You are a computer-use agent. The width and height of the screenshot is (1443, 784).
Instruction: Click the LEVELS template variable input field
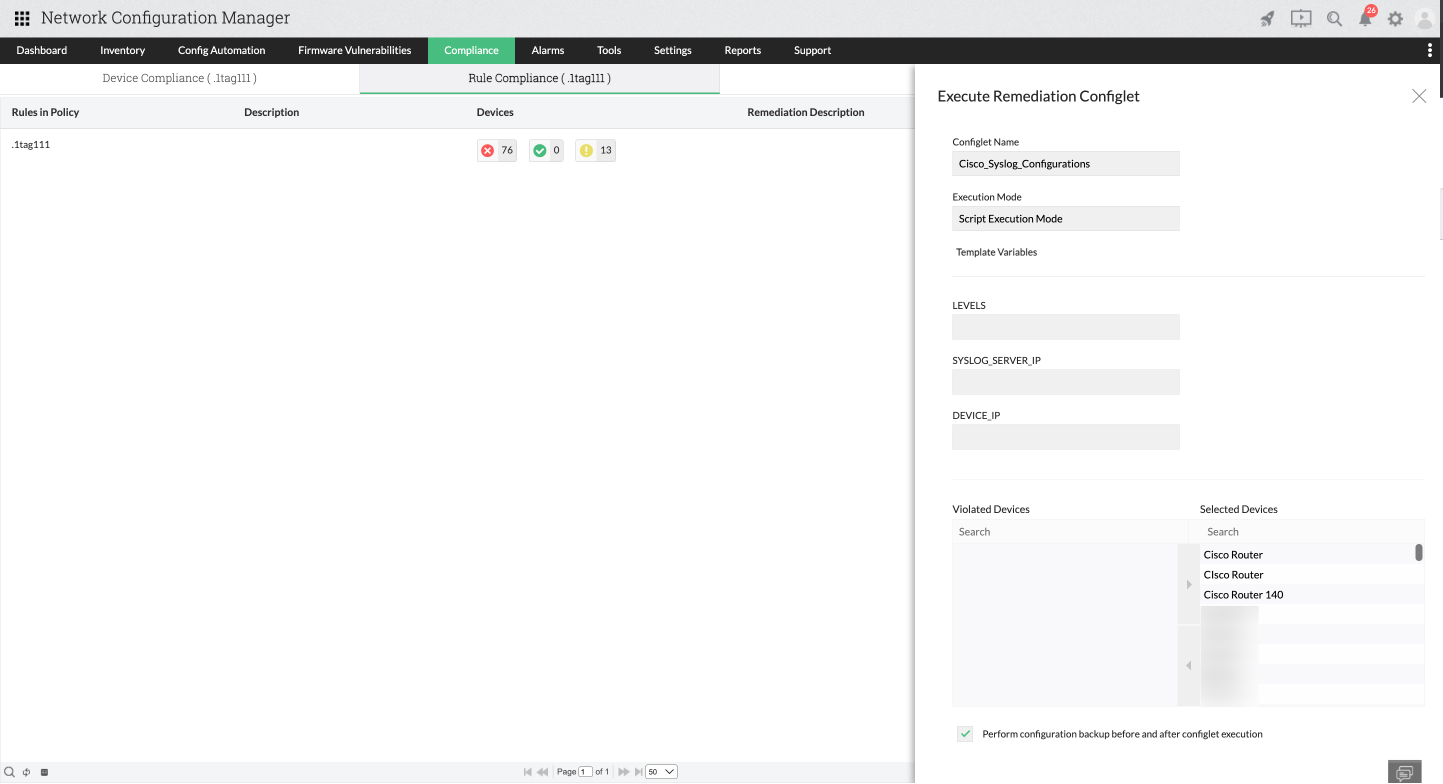(x=1065, y=327)
